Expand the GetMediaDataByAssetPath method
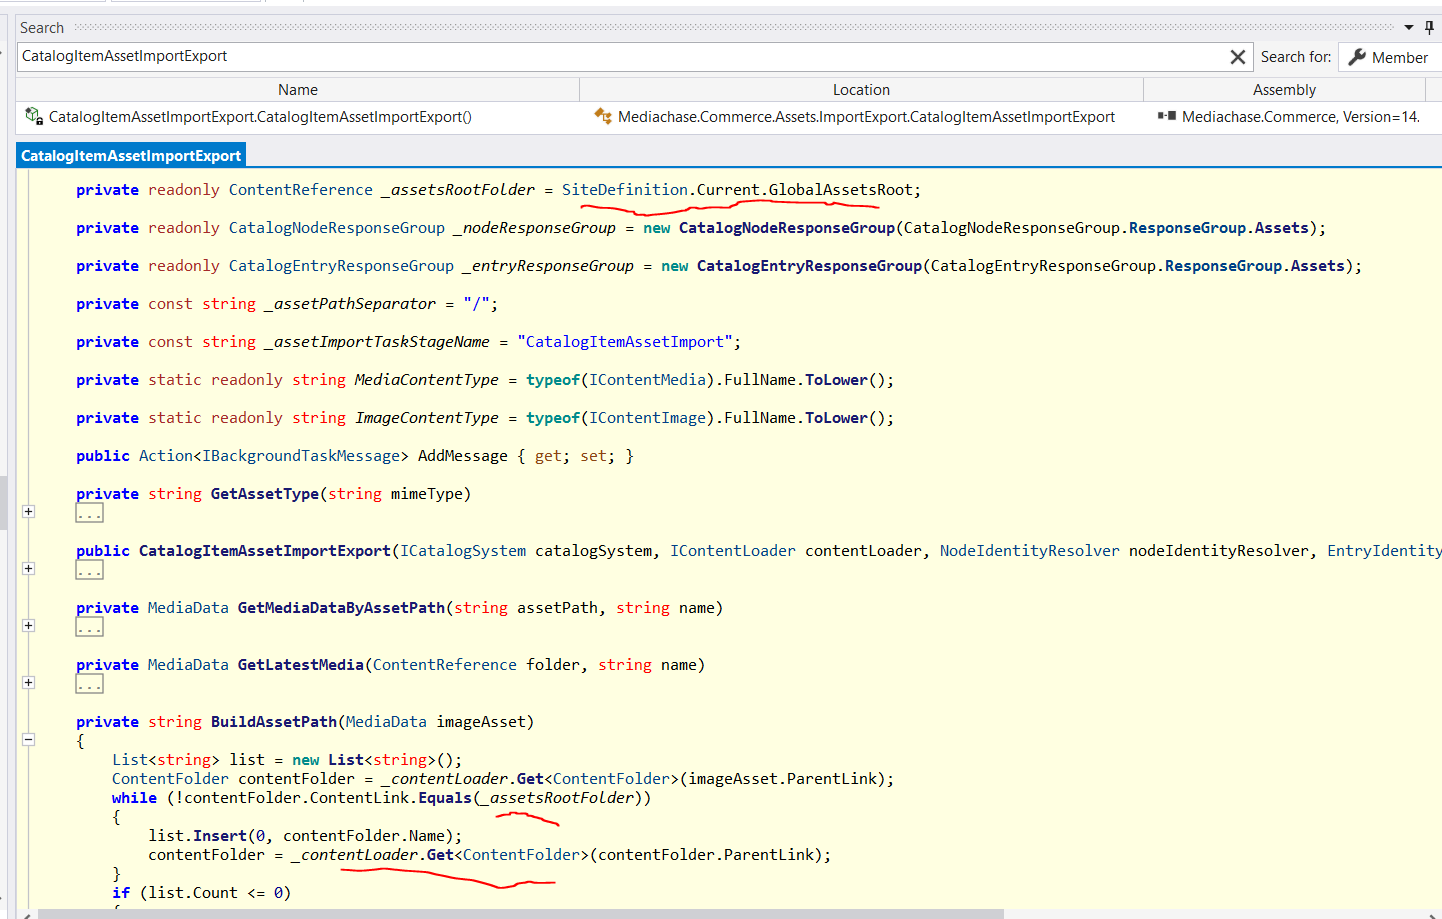Viewport: 1442px width, 919px height. pyautogui.click(x=29, y=625)
